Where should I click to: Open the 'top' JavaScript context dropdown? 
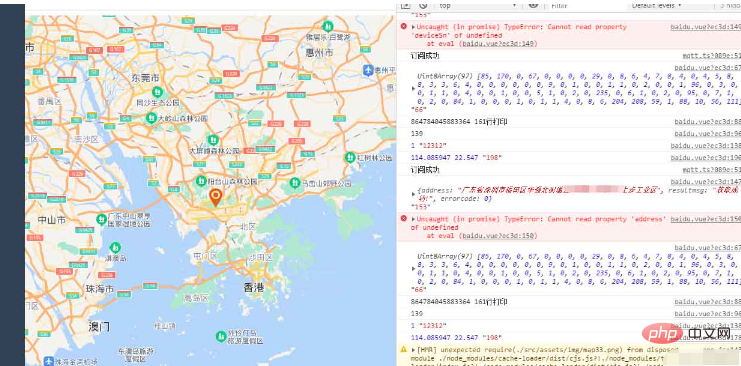(478, 5)
